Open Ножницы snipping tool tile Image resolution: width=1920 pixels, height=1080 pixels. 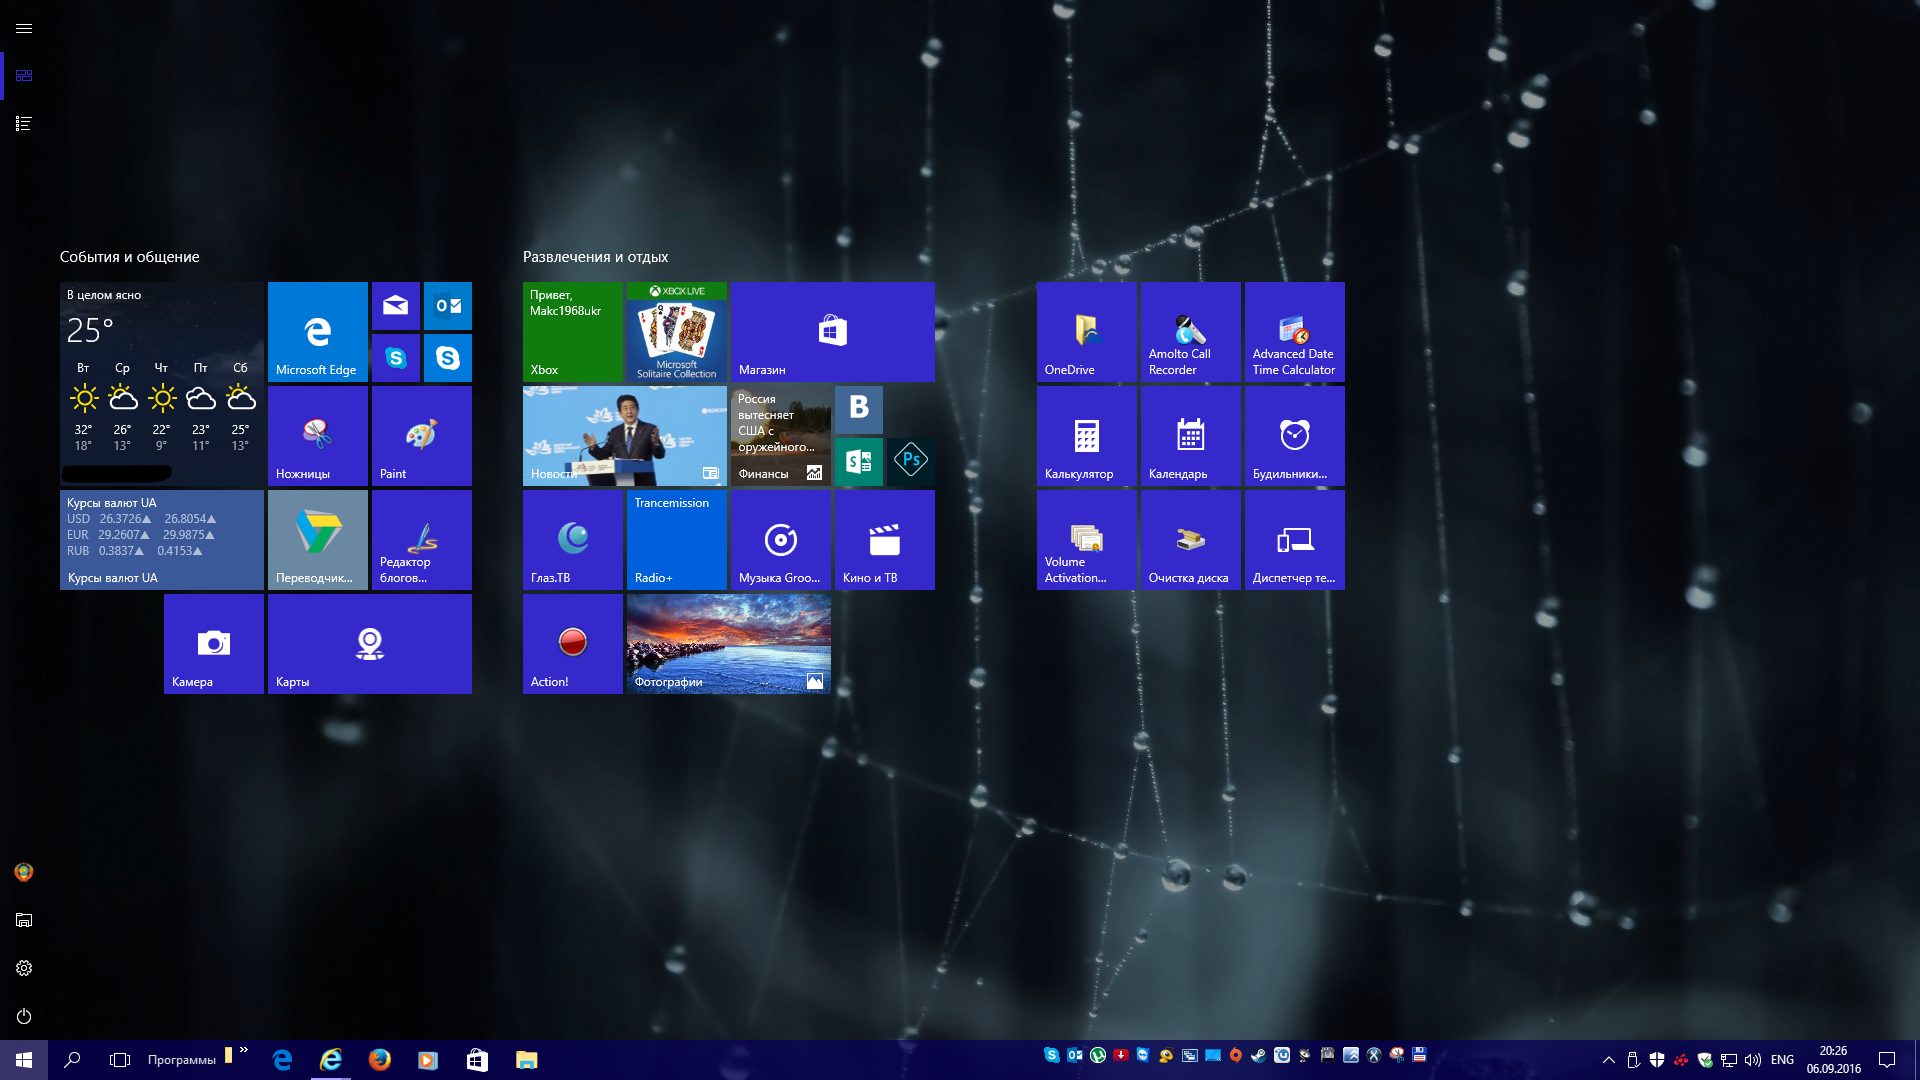[317, 436]
